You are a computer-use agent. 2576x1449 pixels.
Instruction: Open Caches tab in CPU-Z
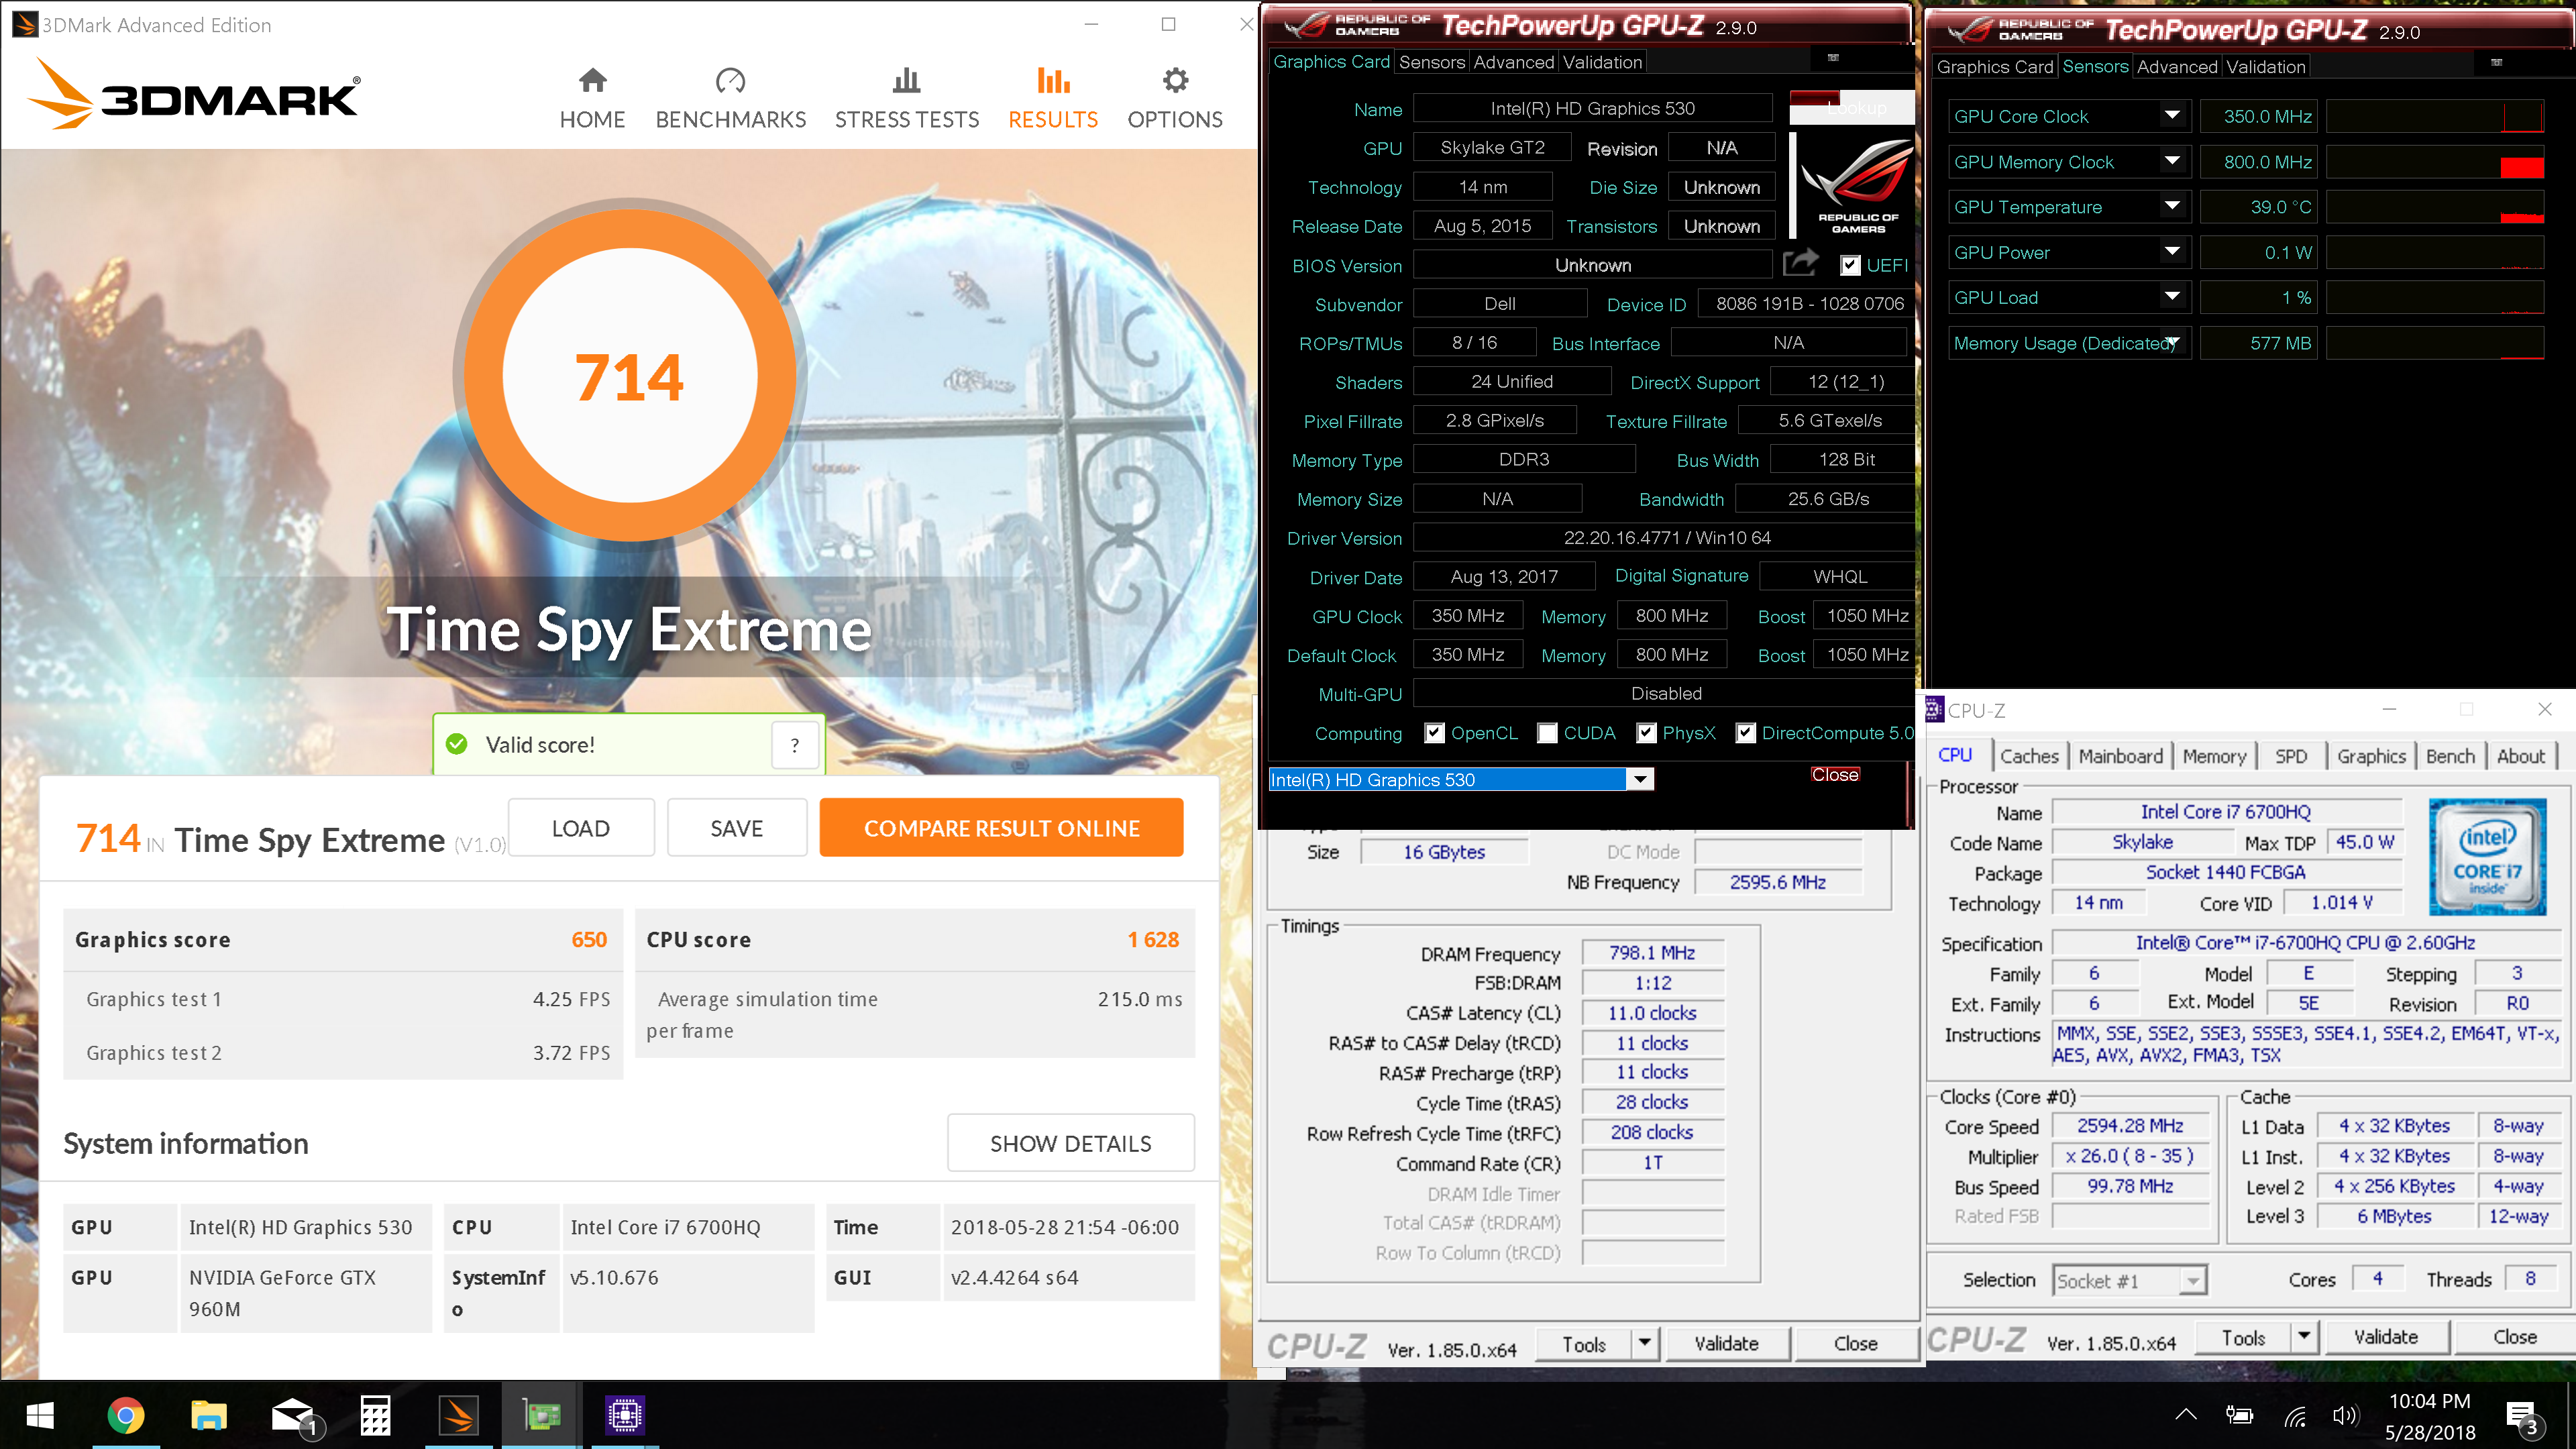click(x=2029, y=756)
